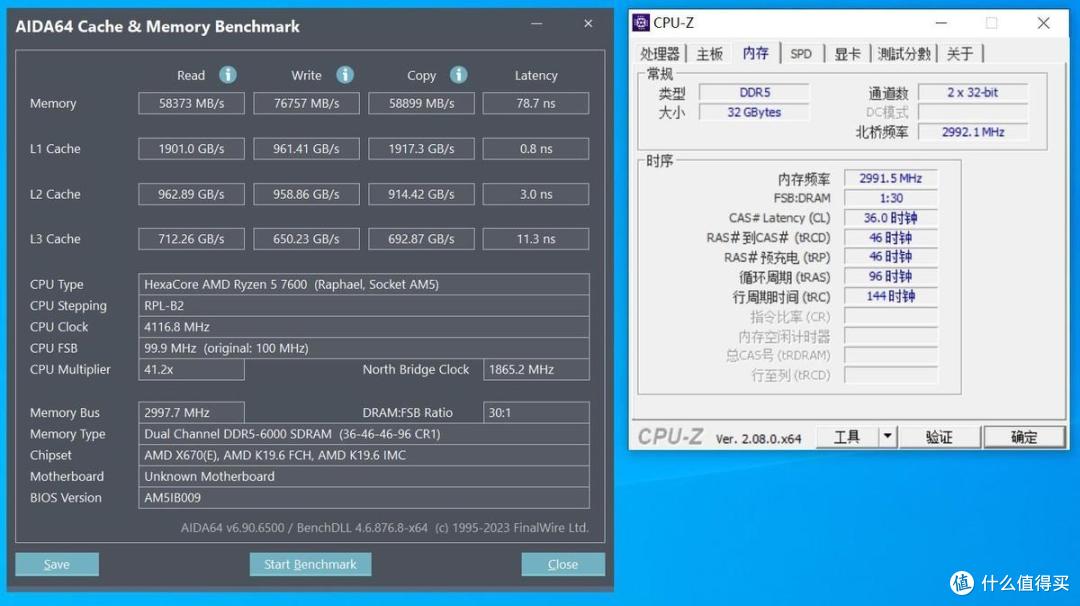Open the SPD tab in CPU-Z
Viewport: 1080px width, 606px height.
click(801, 54)
